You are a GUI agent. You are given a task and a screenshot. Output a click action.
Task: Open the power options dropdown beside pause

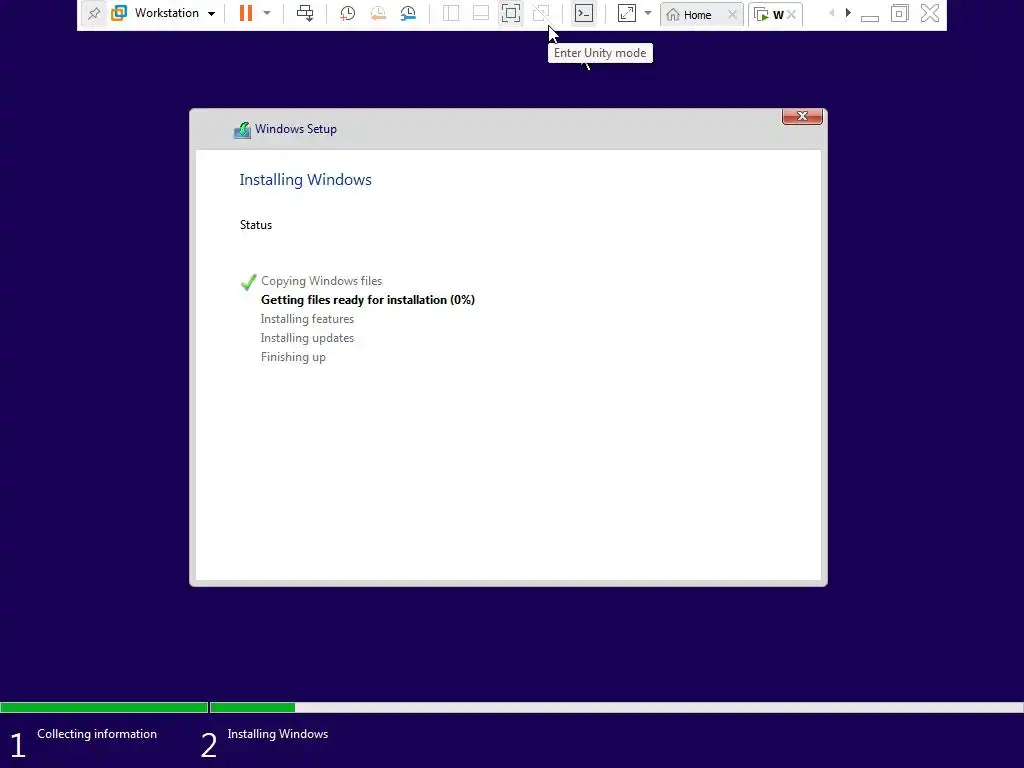click(267, 13)
